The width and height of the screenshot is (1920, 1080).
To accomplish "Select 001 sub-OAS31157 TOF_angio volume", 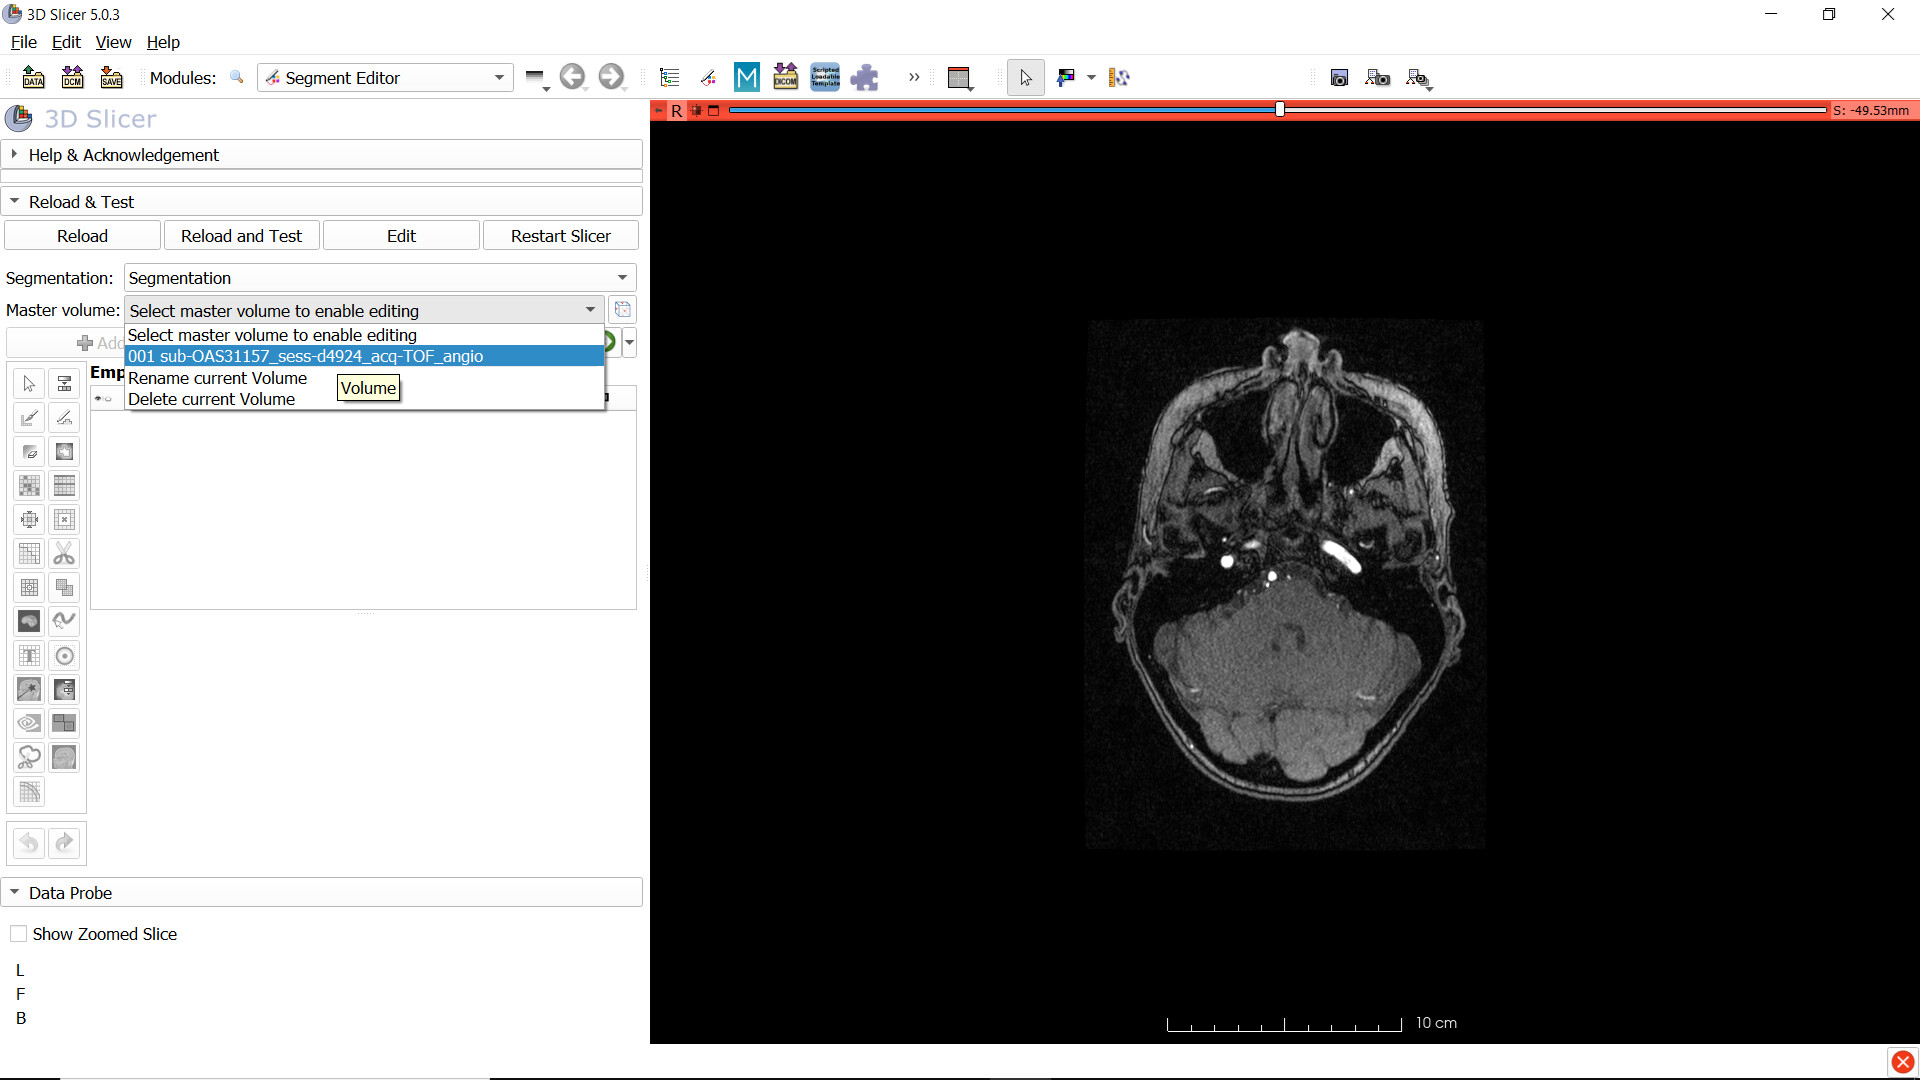I will (x=305, y=356).
